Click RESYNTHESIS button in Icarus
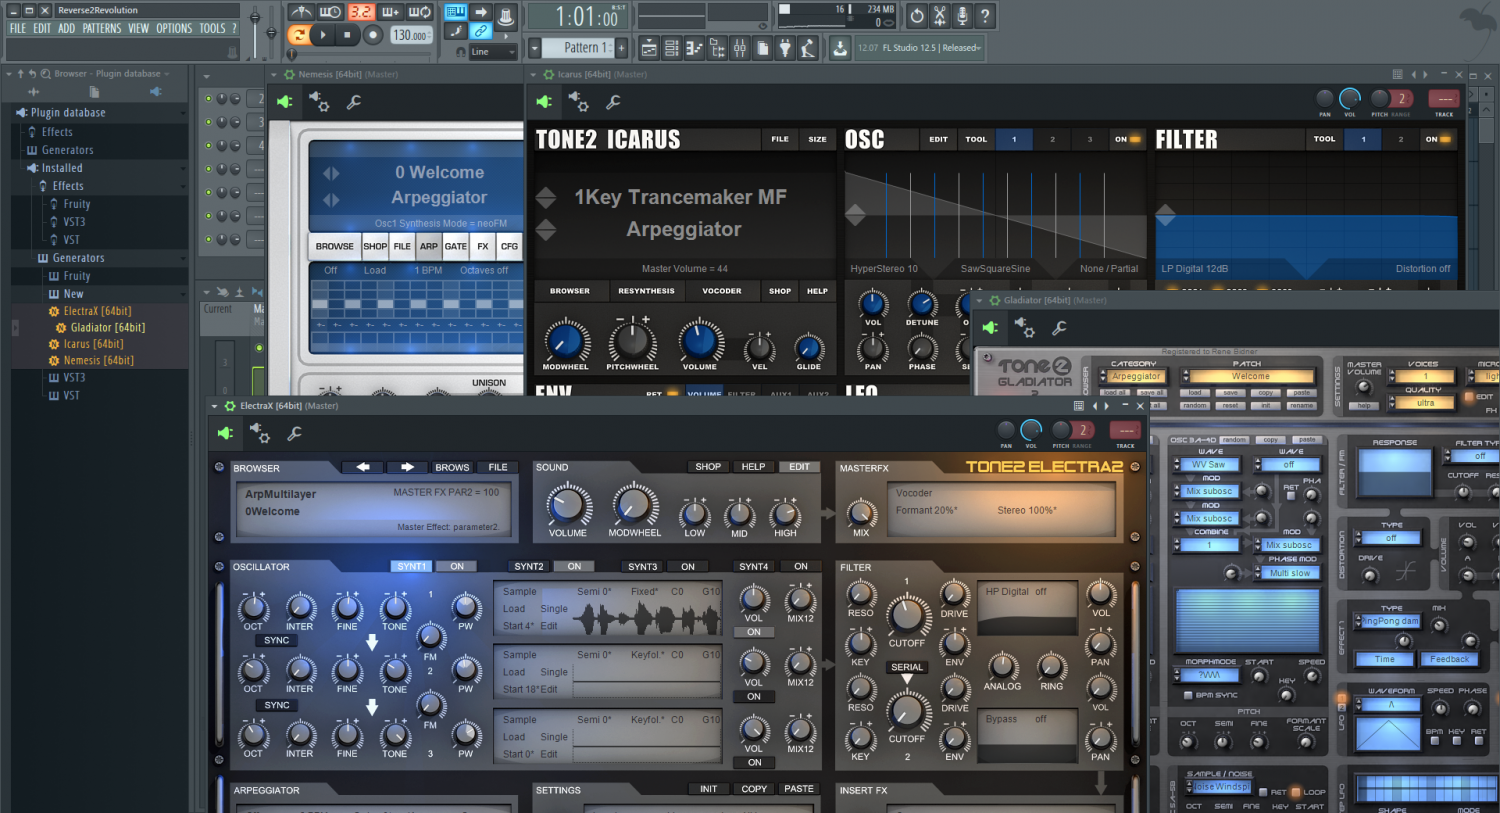 coord(646,291)
